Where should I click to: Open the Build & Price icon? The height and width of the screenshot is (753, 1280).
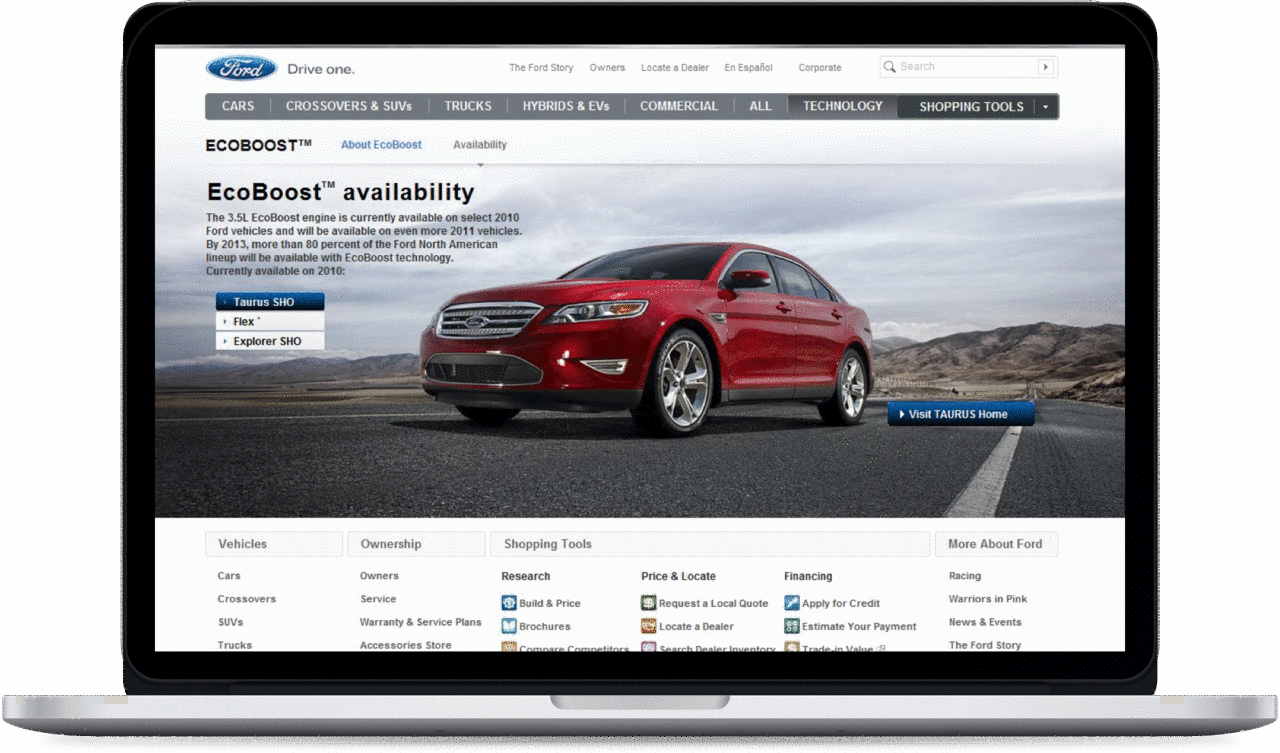tap(509, 603)
